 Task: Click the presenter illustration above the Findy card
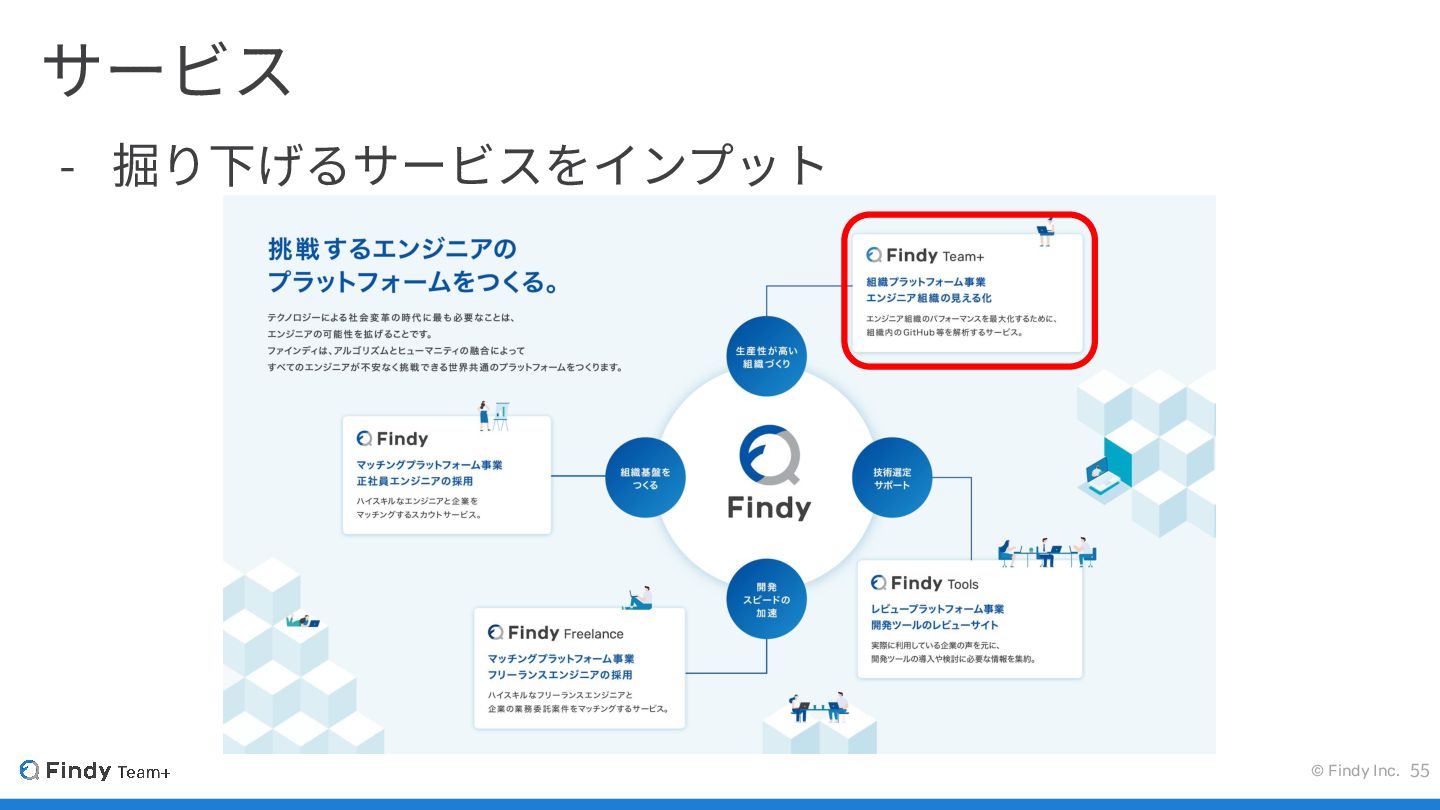pyautogui.click(x=493, y=416)
